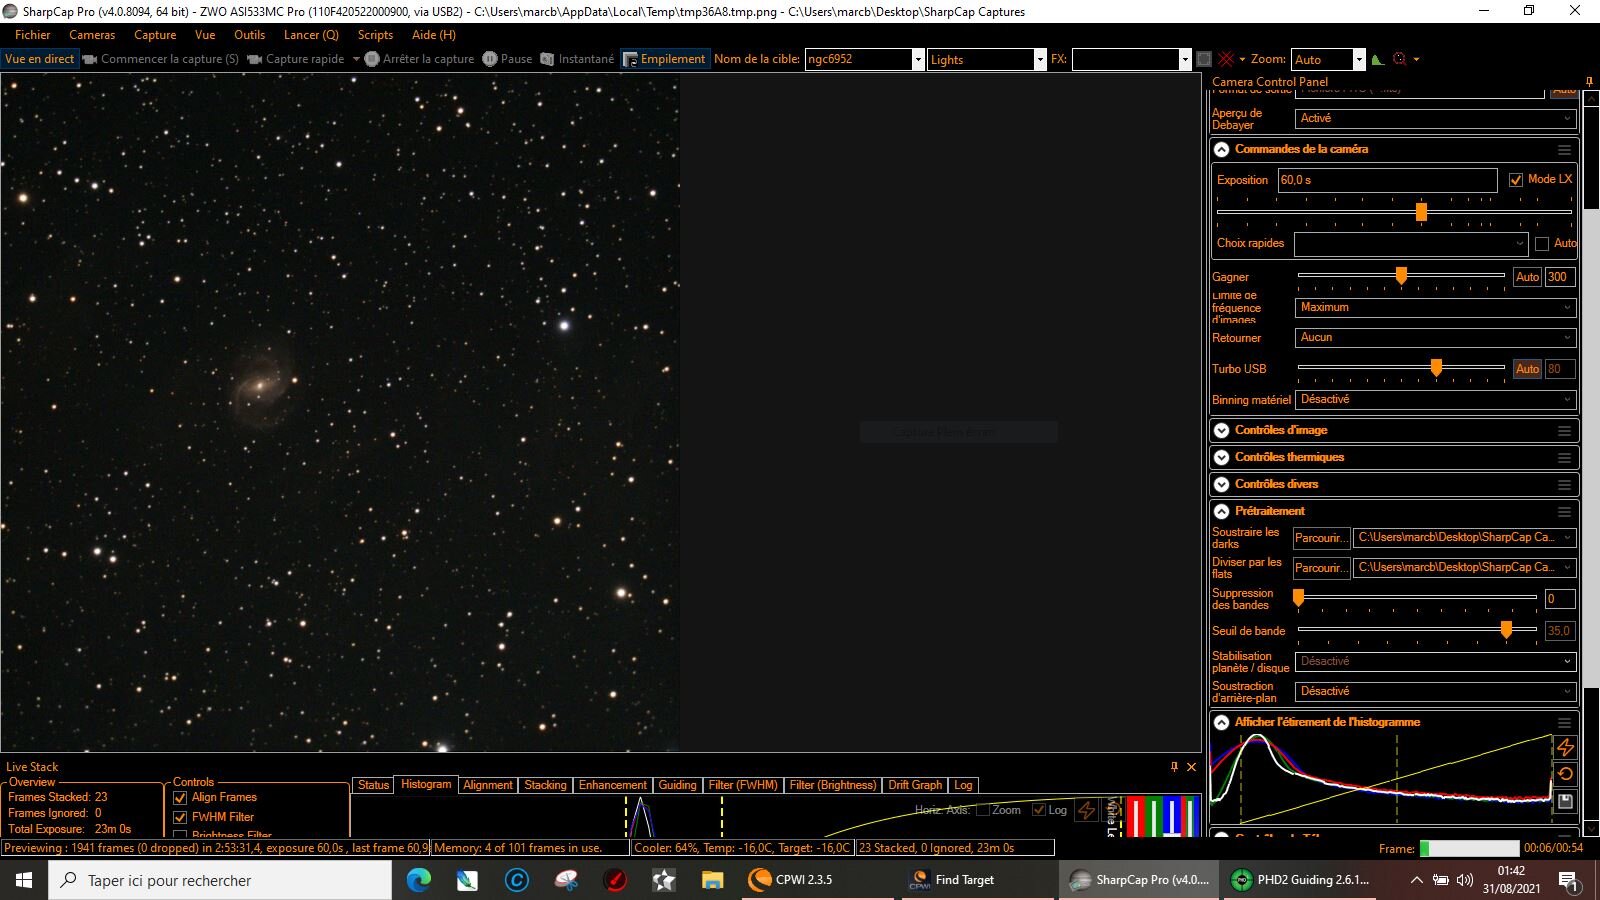
Task: Pin the Camera Control Panel
Action: pyautogui.click(x=1589, y=82)
